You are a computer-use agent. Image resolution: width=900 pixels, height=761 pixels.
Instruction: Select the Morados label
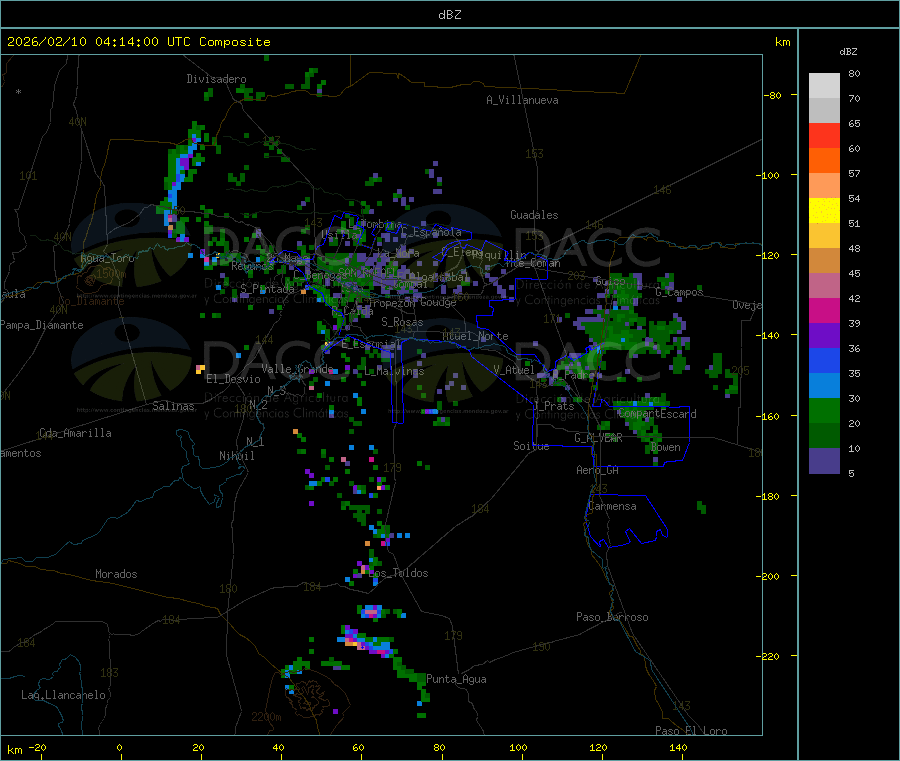click(x=116, y=574)
